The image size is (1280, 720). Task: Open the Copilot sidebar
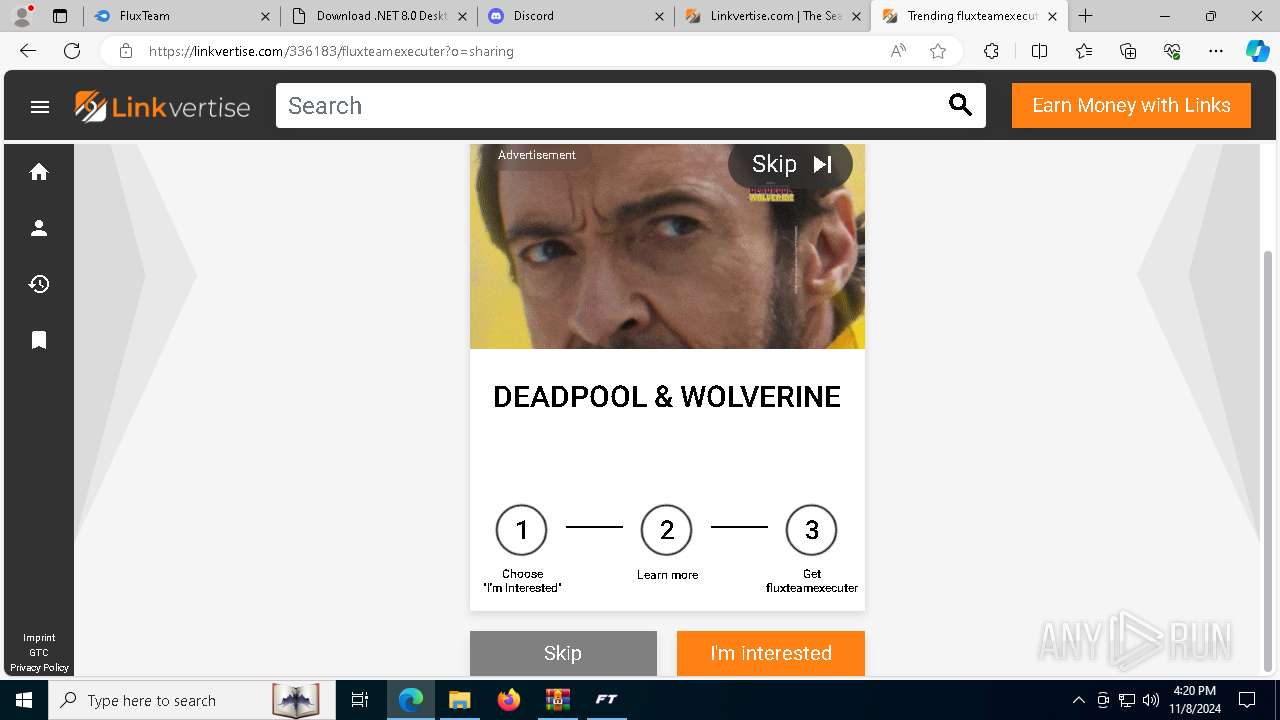click(x=1257, y=51)
